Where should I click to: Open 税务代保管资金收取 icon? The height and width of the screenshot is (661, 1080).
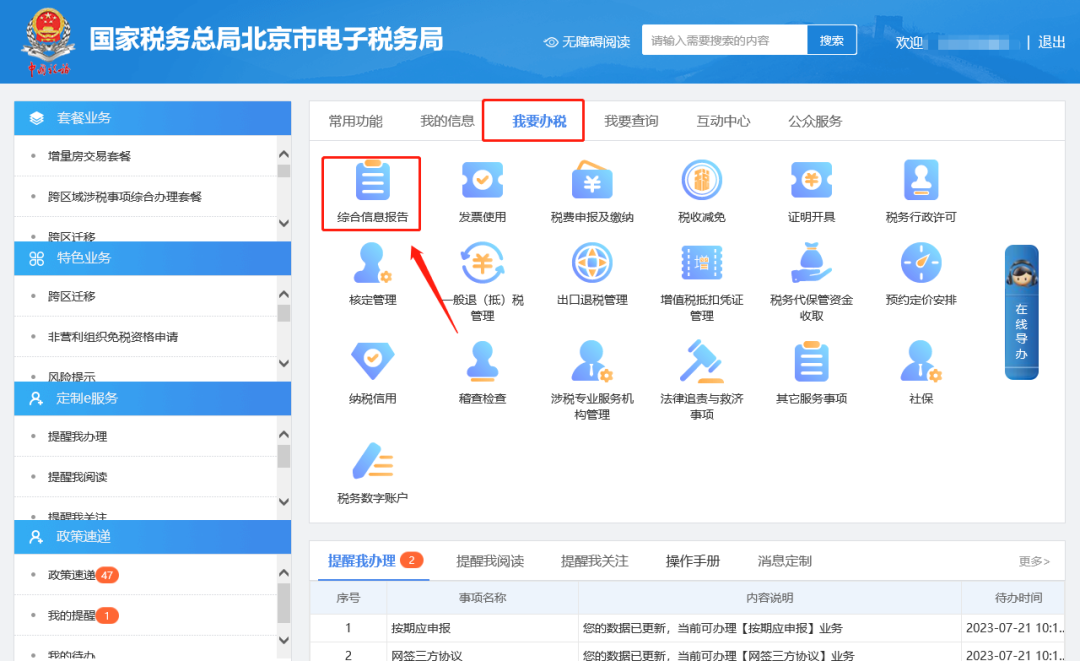click(x=811, y=263)
